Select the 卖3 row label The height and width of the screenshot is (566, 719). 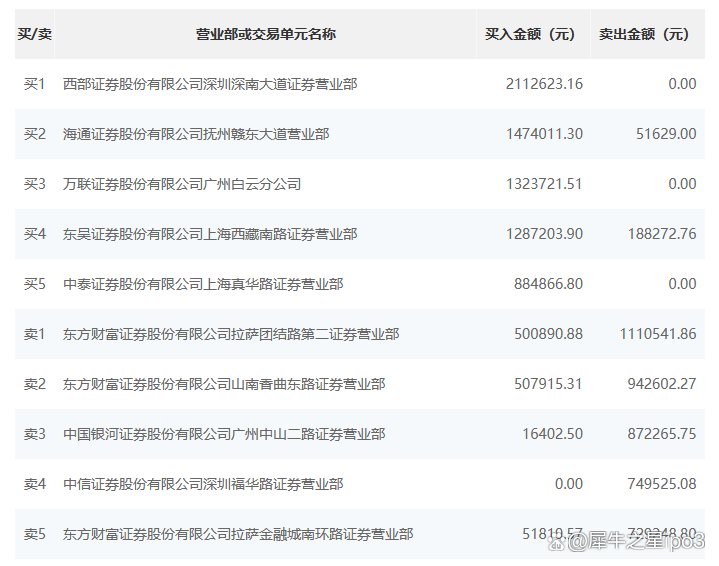tap(35, 434)
